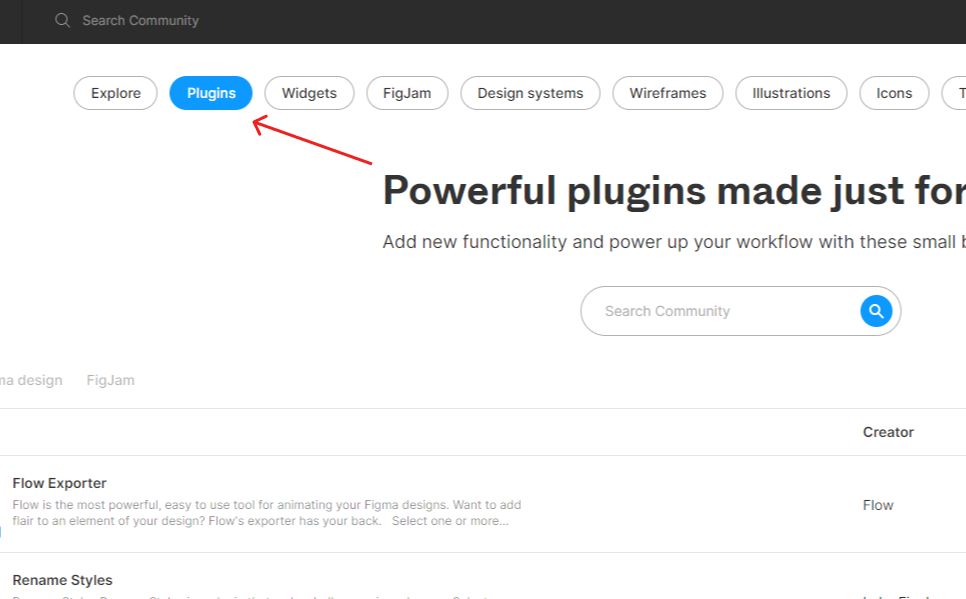This screenshot has width=966, height=599.
Task: Select the Illustrations category
Action: point(791,93)
